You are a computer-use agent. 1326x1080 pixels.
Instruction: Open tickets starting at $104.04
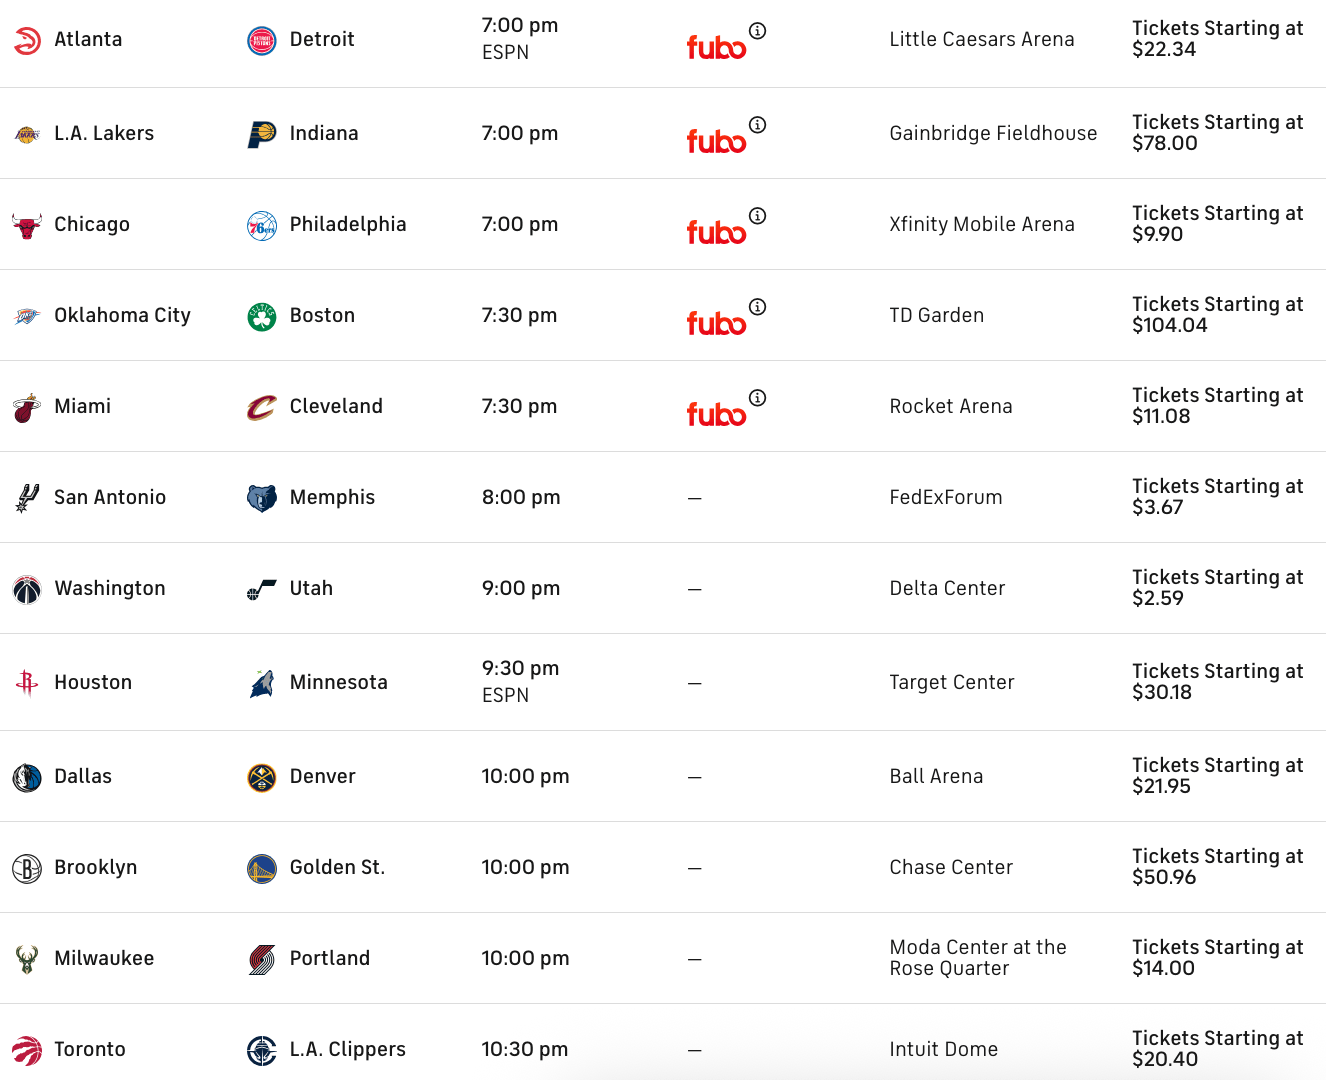coord(1217,315)
